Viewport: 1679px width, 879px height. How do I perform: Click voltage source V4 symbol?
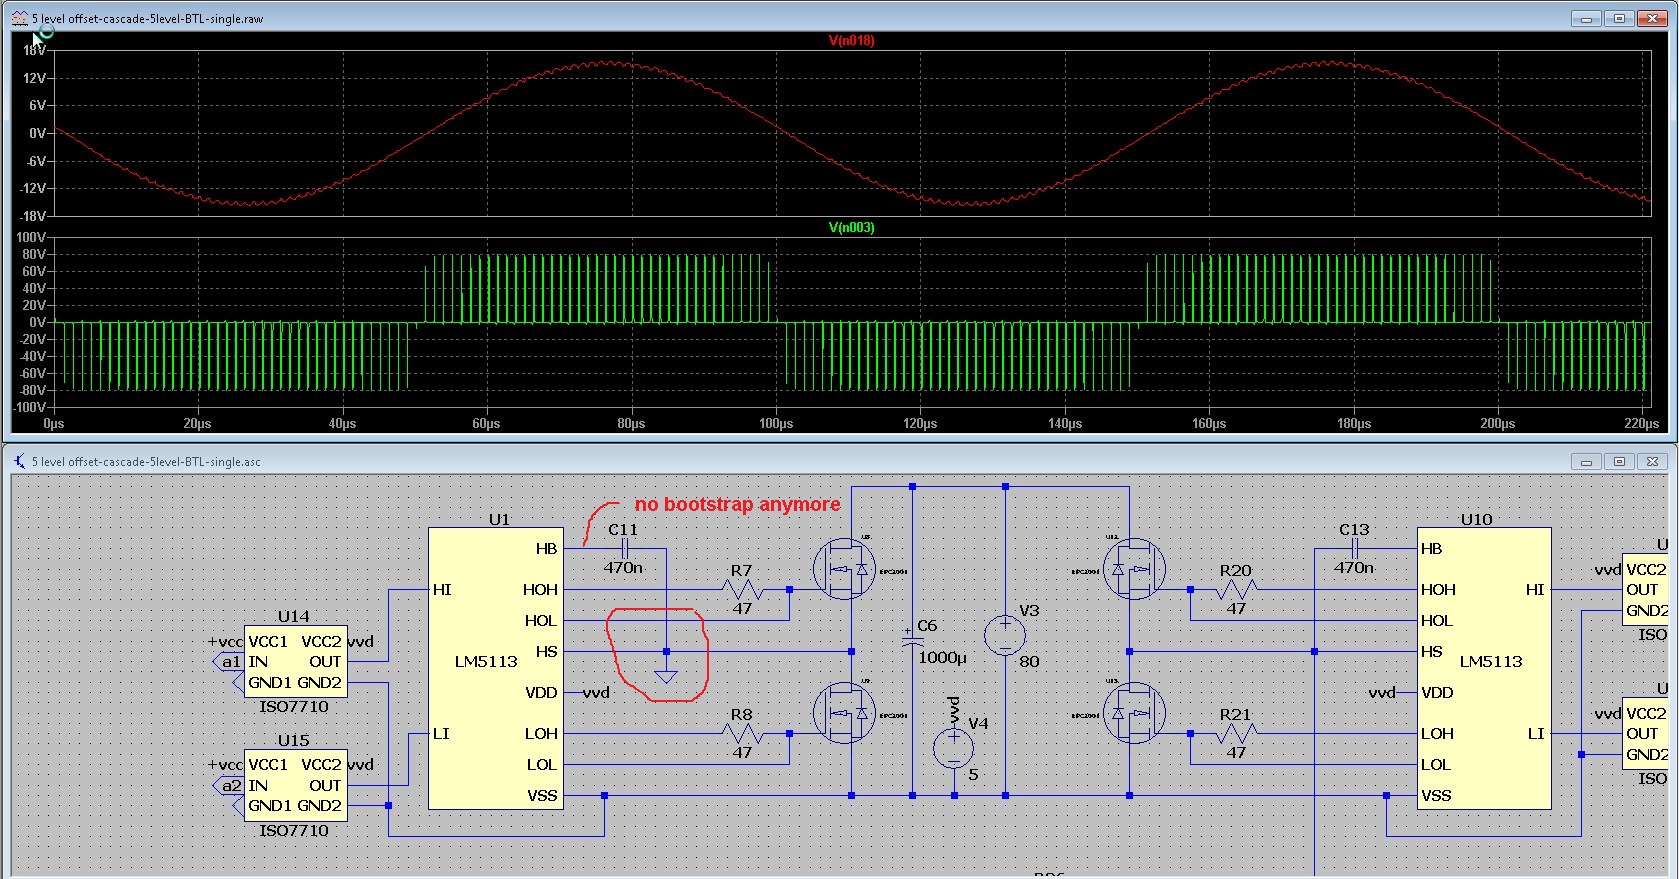pyautogui.click(x=954, y=749)
